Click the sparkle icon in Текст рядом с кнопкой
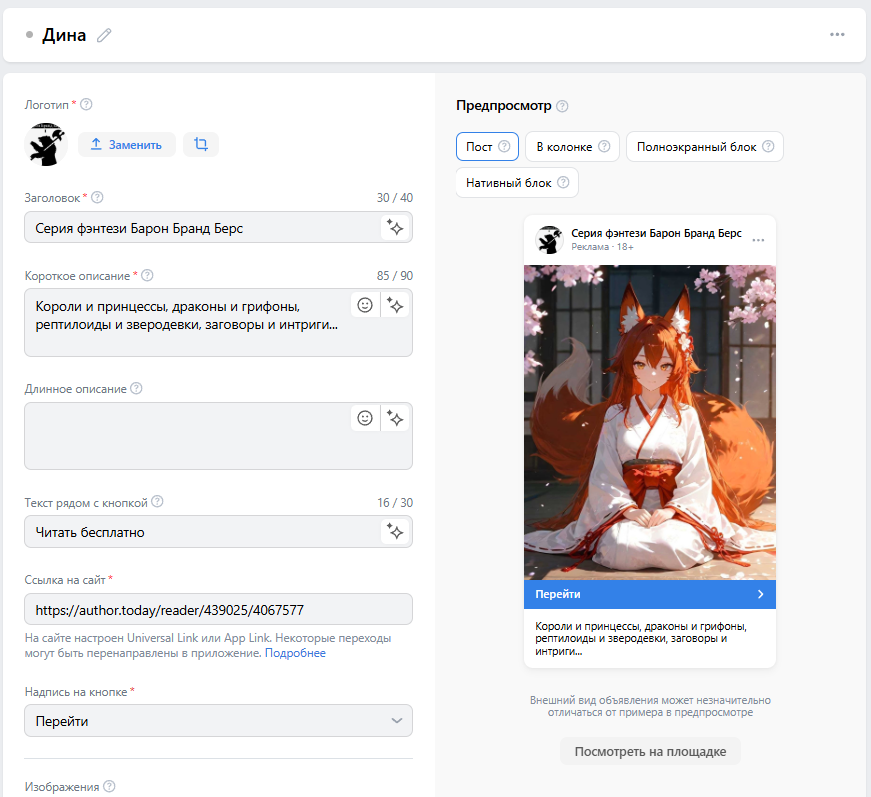Image resolution: width=871 pixels, height=797 pixels. click(396, 532)
